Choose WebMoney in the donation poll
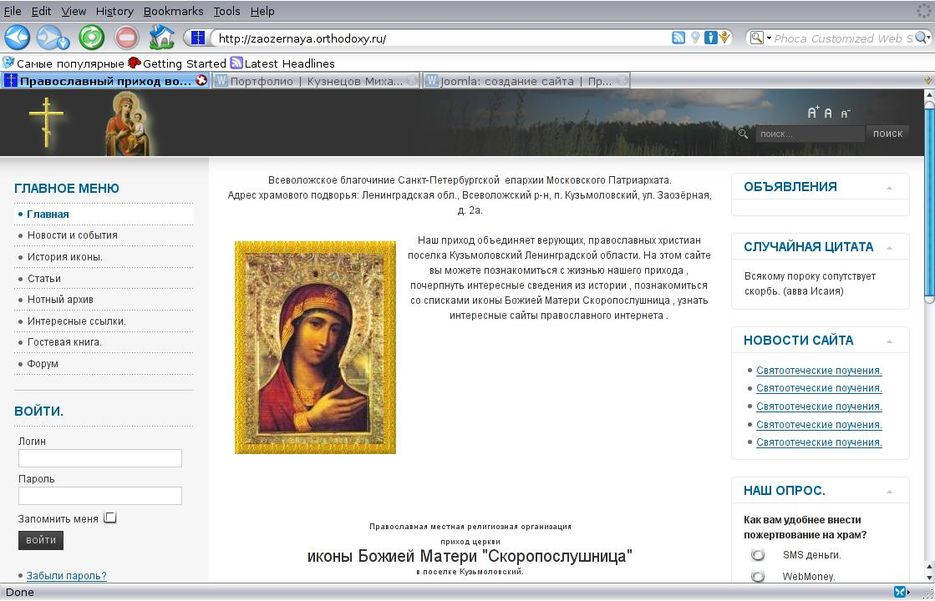935x601 pixels. (x=757, y=576)
